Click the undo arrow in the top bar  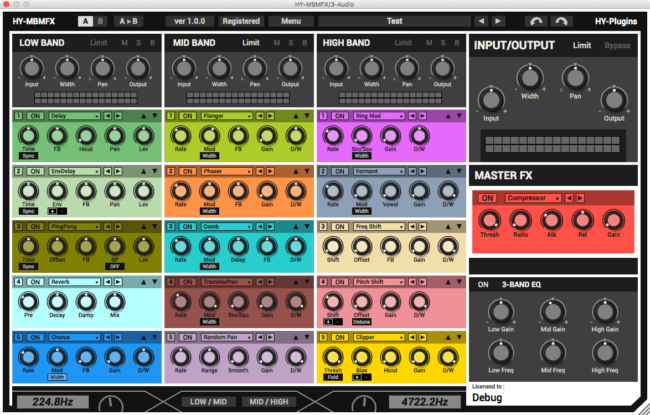point(538,21)
